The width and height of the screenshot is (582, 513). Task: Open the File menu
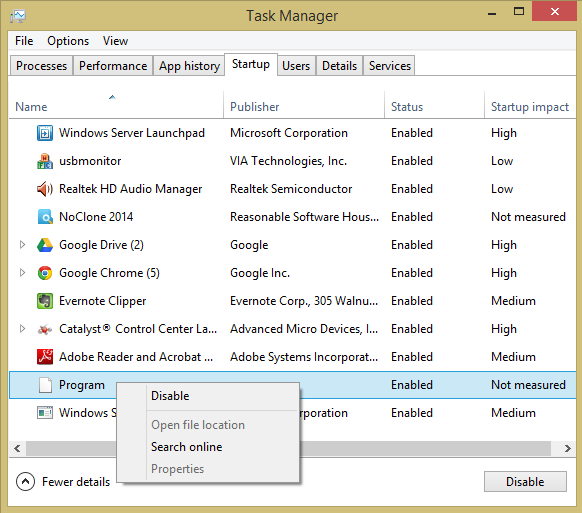(x=24, y=41)
